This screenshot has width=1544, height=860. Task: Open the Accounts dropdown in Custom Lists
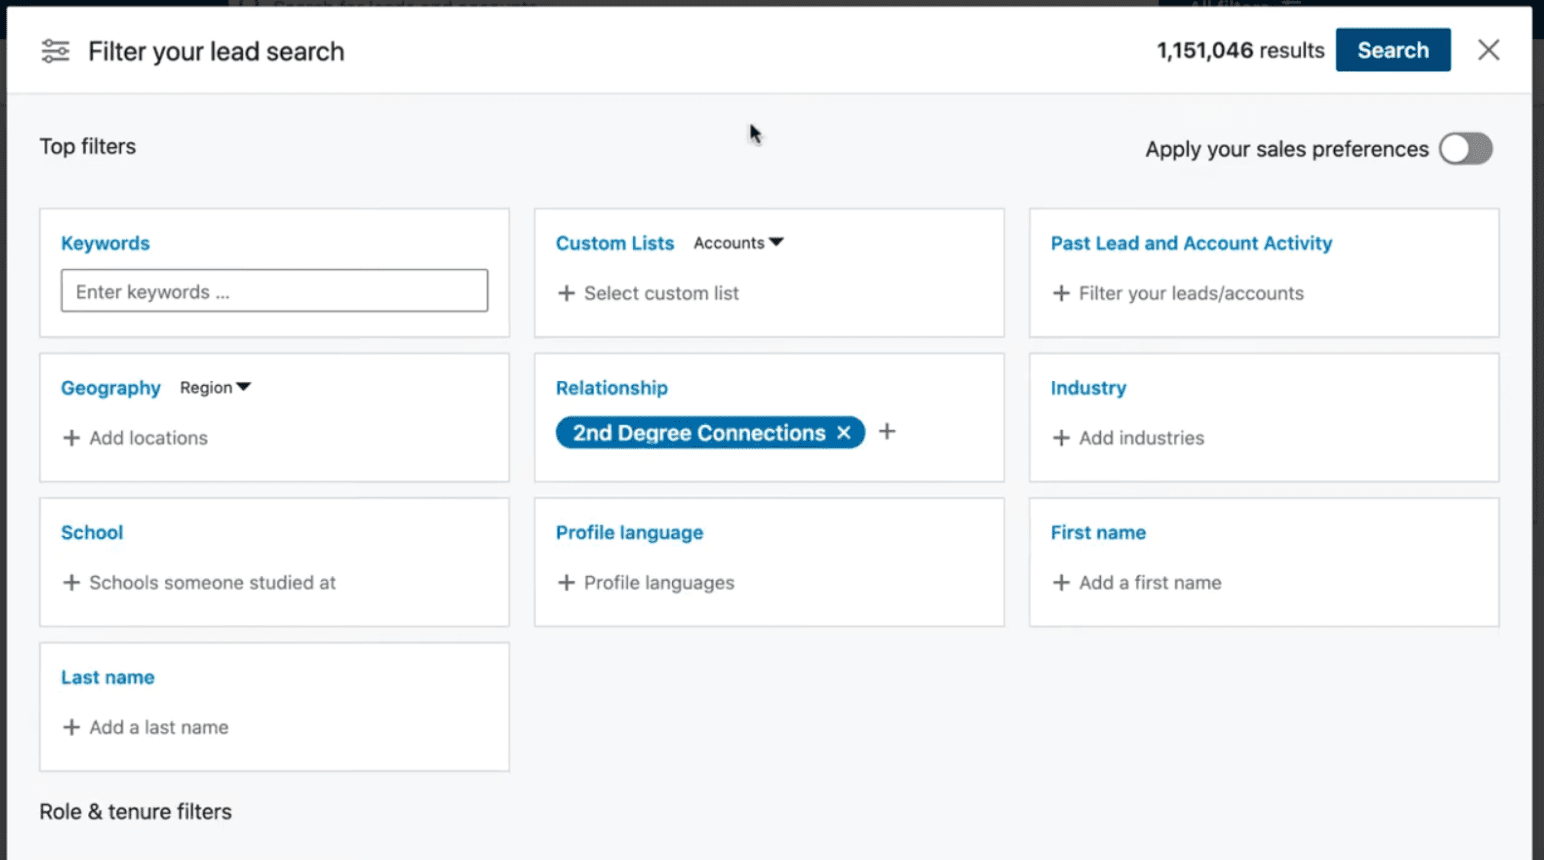coord(738,243)
